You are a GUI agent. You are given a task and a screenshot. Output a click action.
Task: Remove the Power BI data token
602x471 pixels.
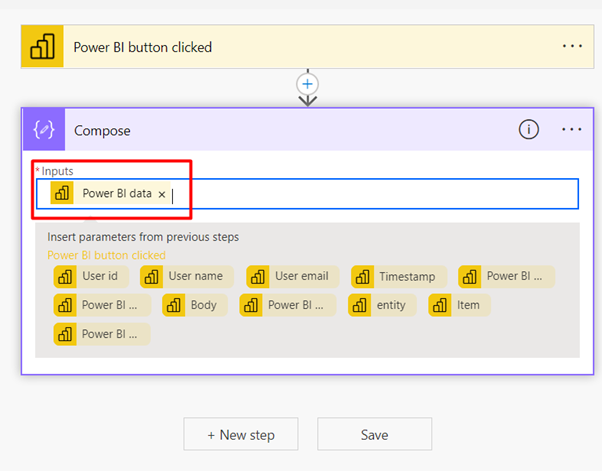pos(162,194)
